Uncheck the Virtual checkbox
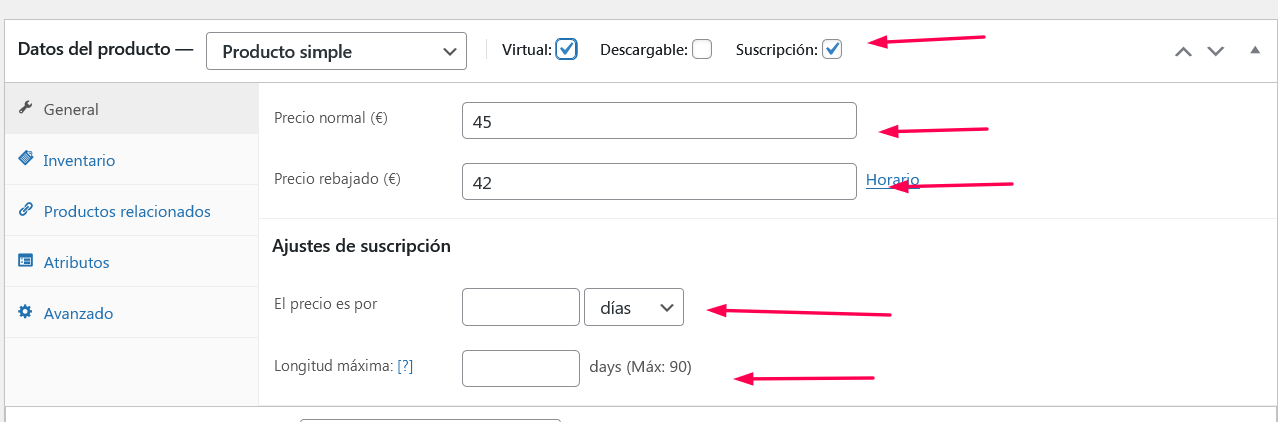Screen dimensions: 1278x422 click(567, 49)
